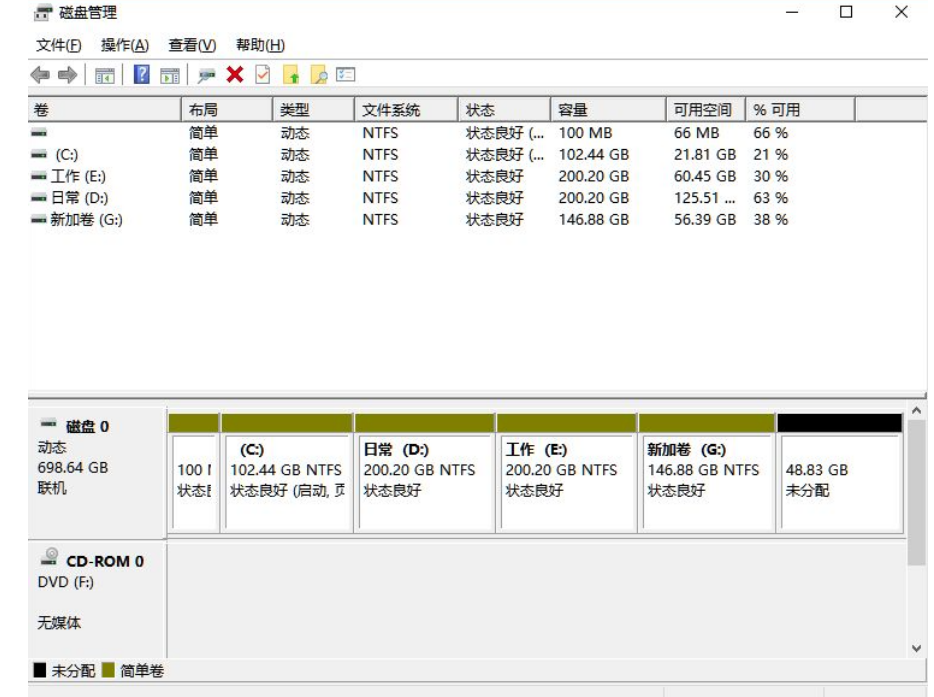The image size is (934, 697).
Task: Select the 工作 (E:) row in volume list
Action: [x=78, y=176]
